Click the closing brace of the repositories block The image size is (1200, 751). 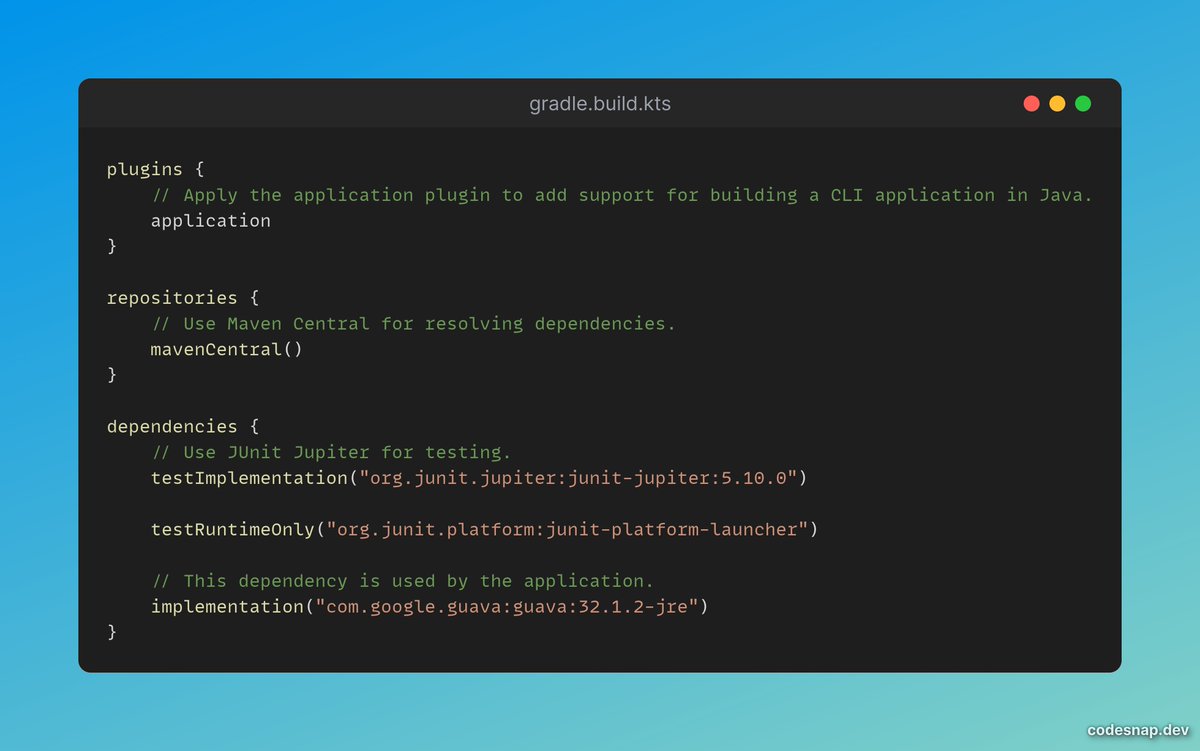(112, 375)
